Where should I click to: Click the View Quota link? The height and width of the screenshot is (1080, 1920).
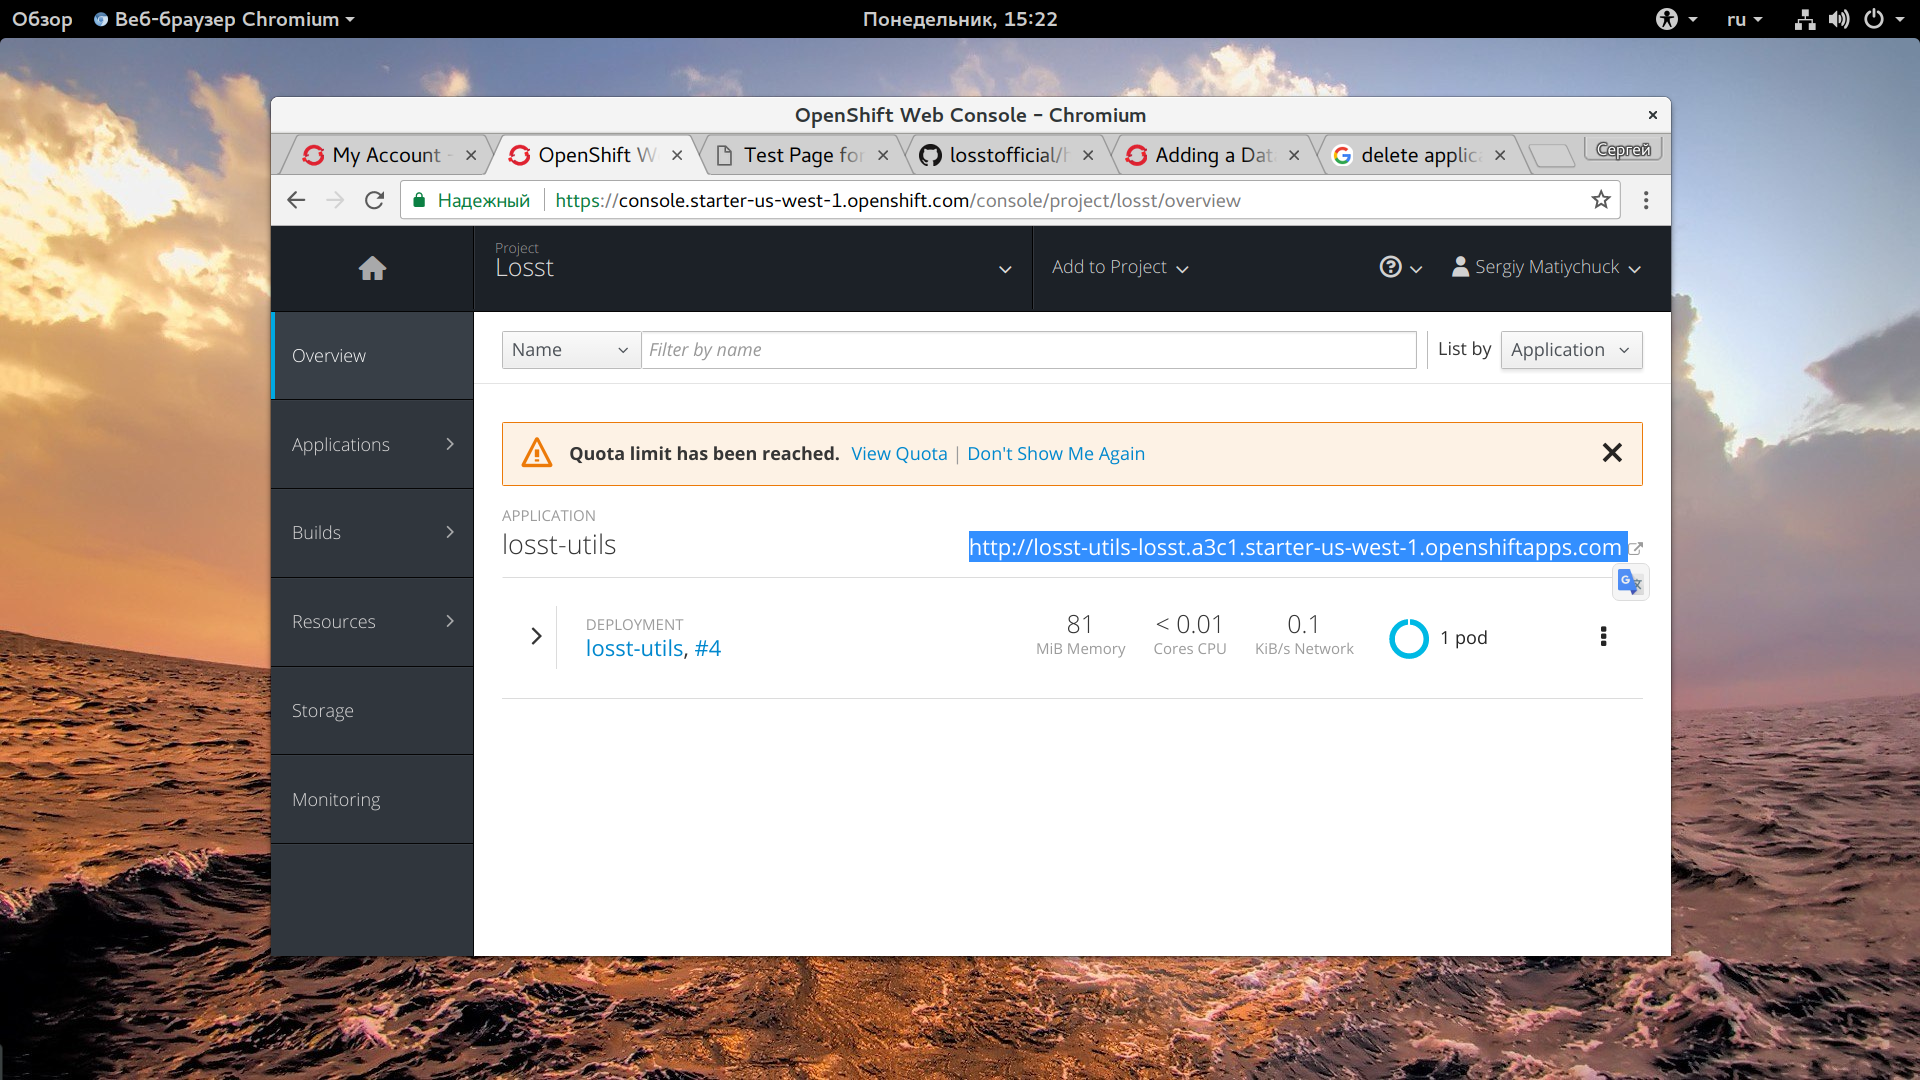coord(898,454)
